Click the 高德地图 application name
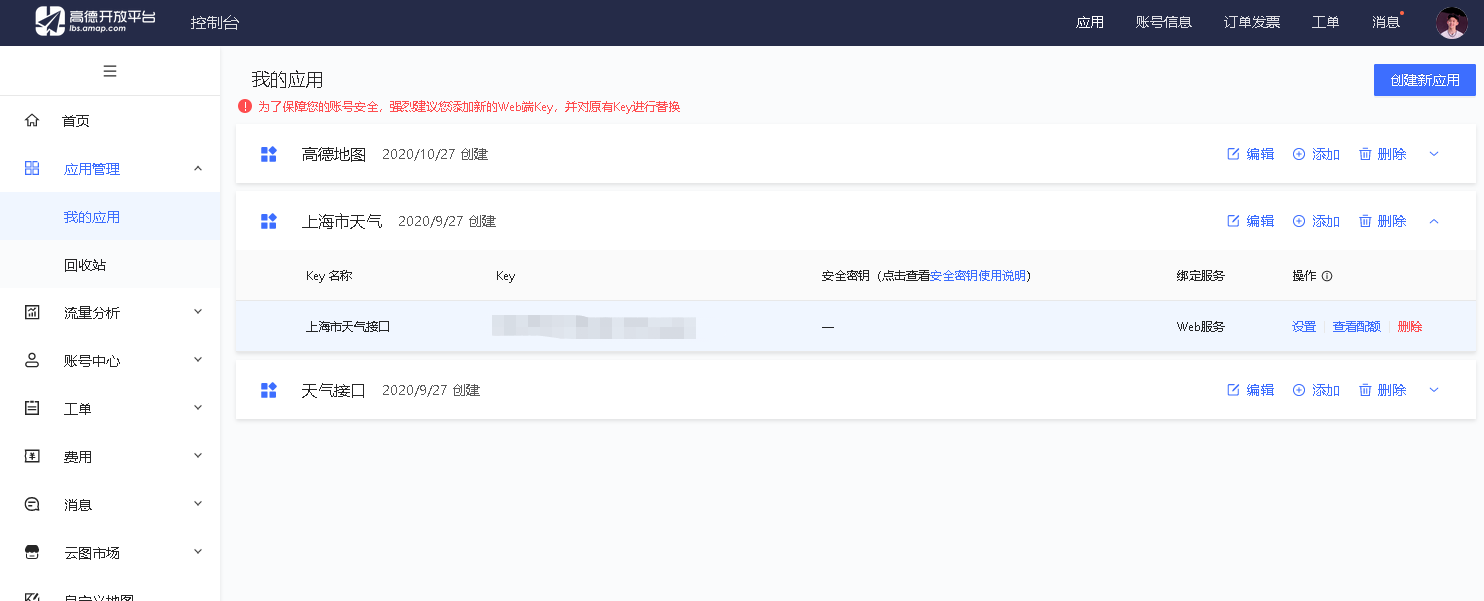 (334, 154)
